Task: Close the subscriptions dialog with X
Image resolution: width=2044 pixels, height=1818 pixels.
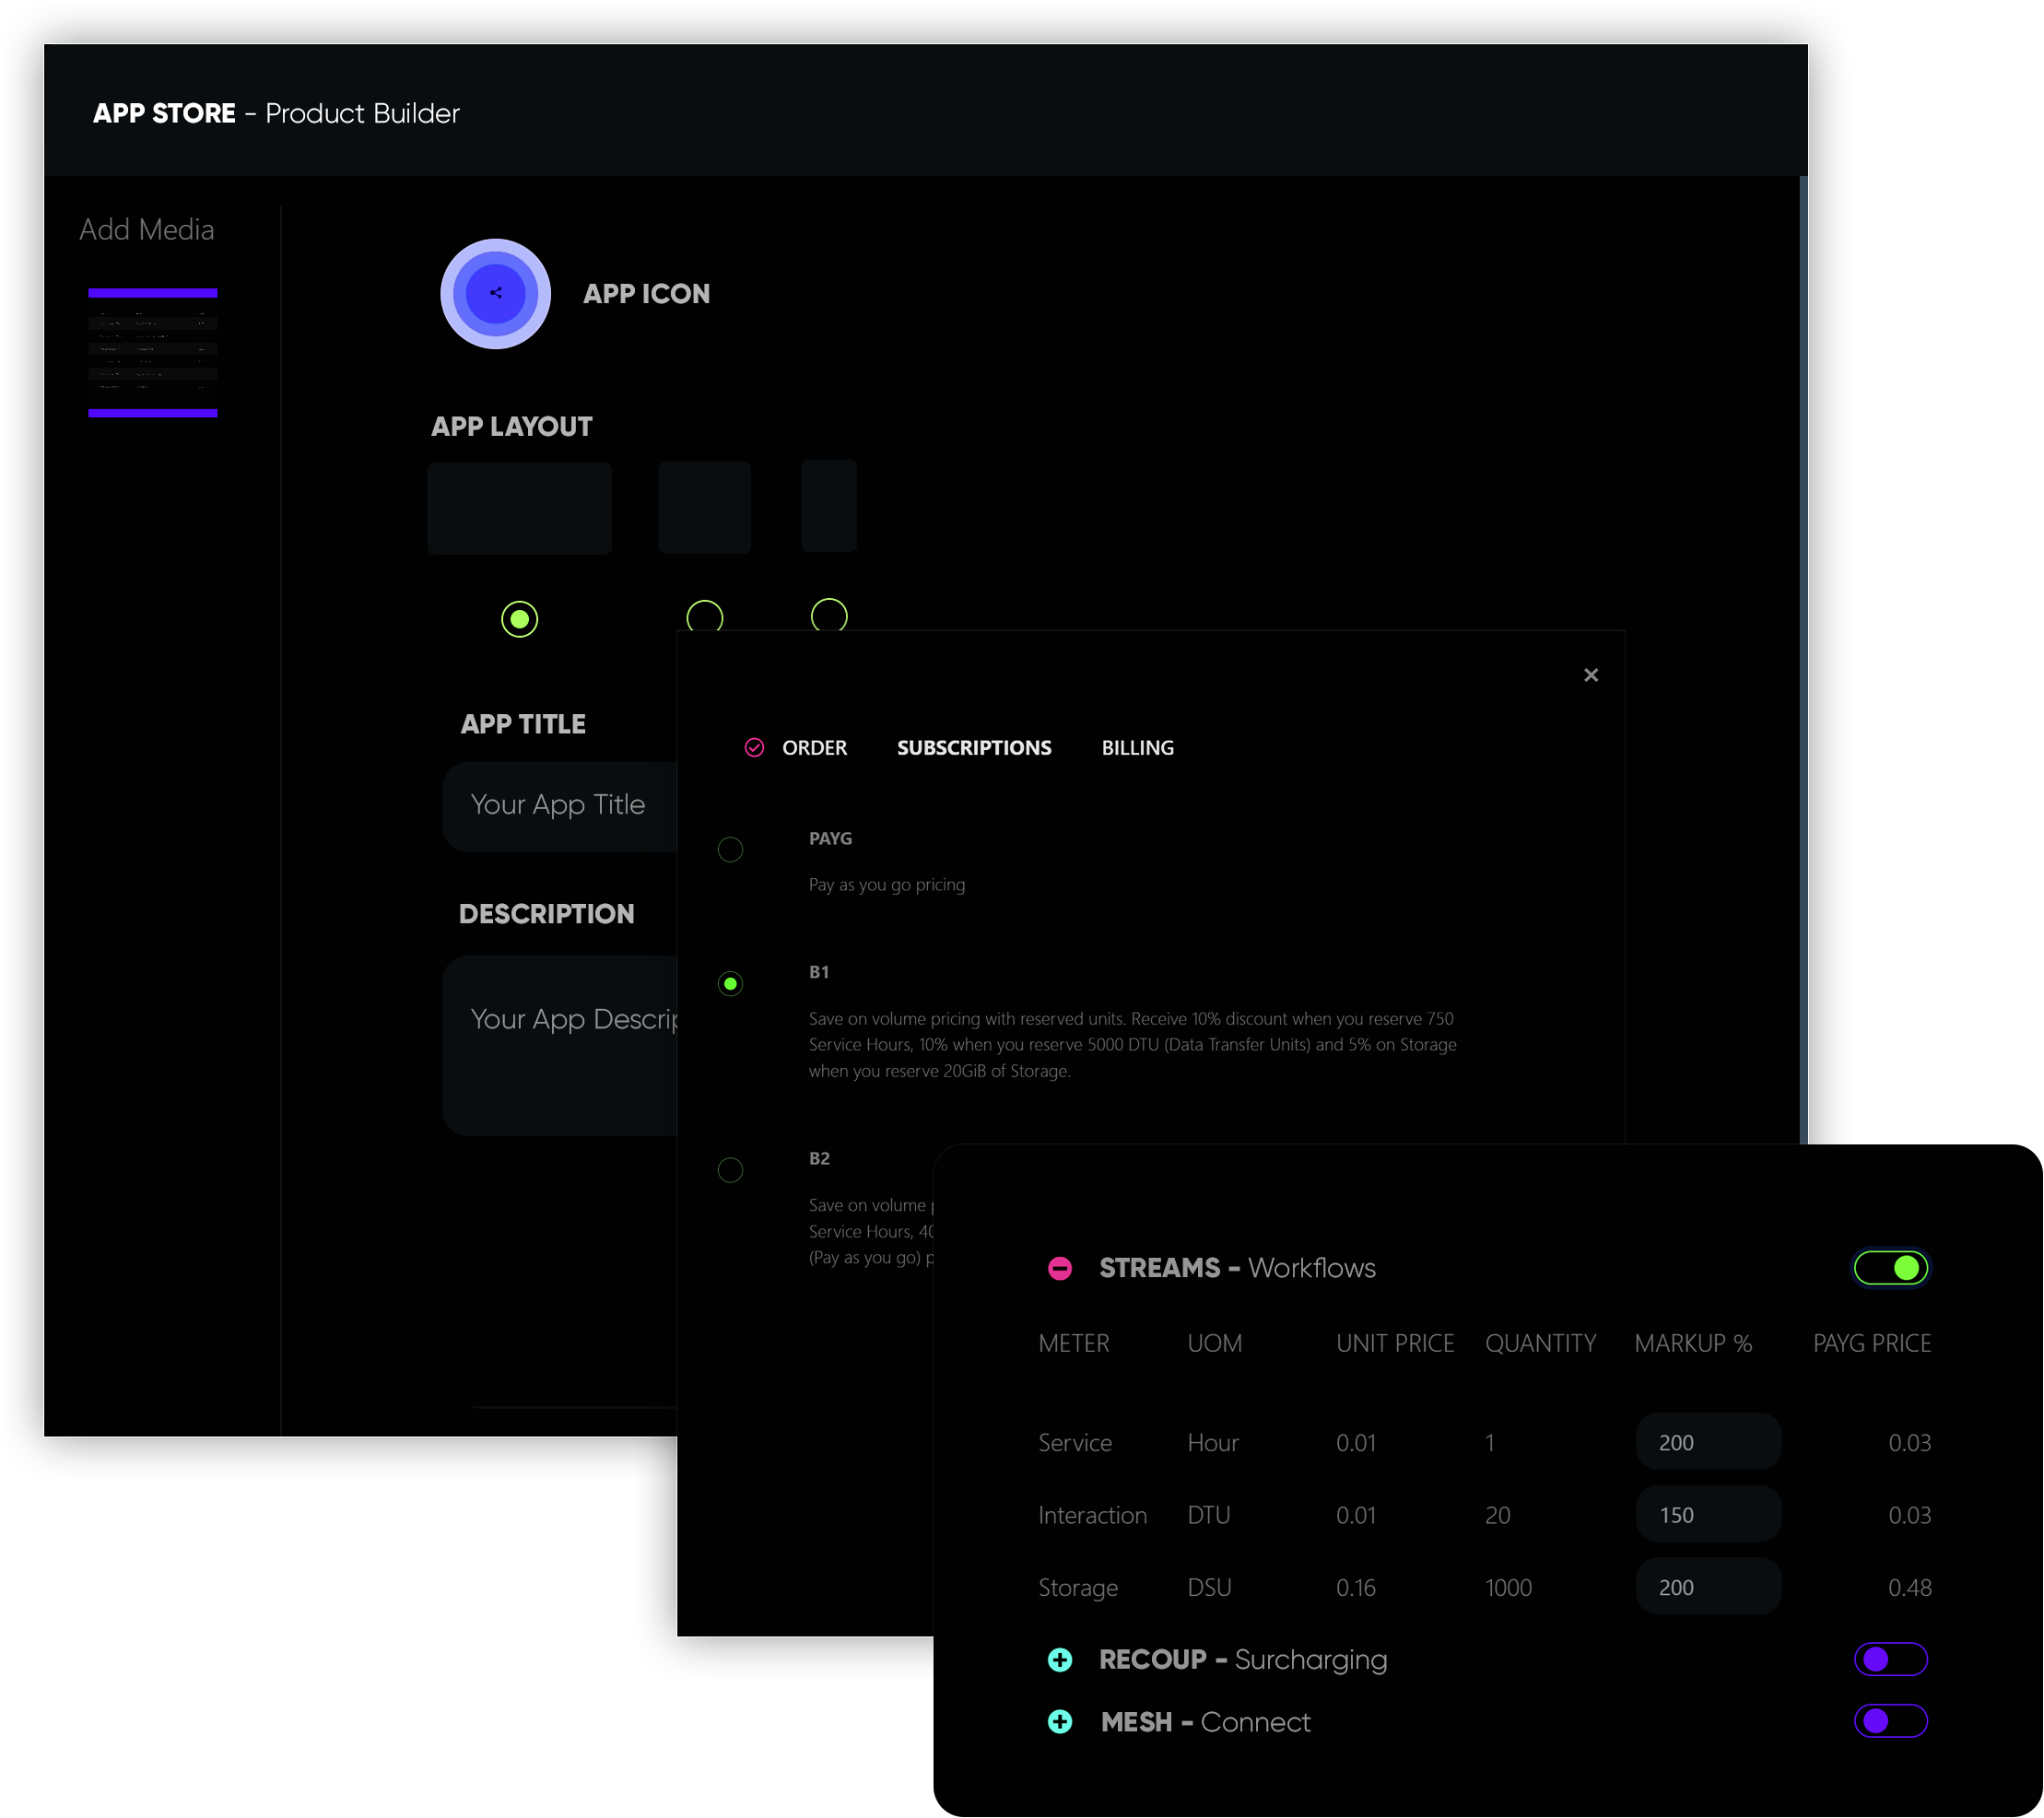Action: (x=1590, y=675)
